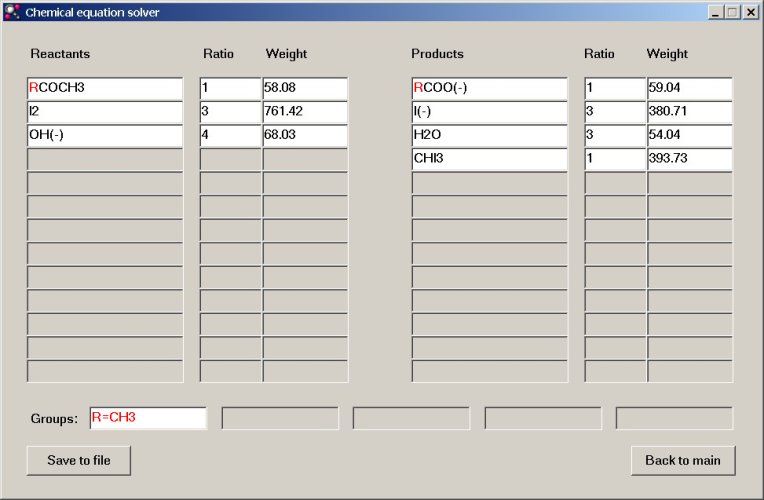
Task: Select ratio field of H2O row
Action: click(615, 135)
